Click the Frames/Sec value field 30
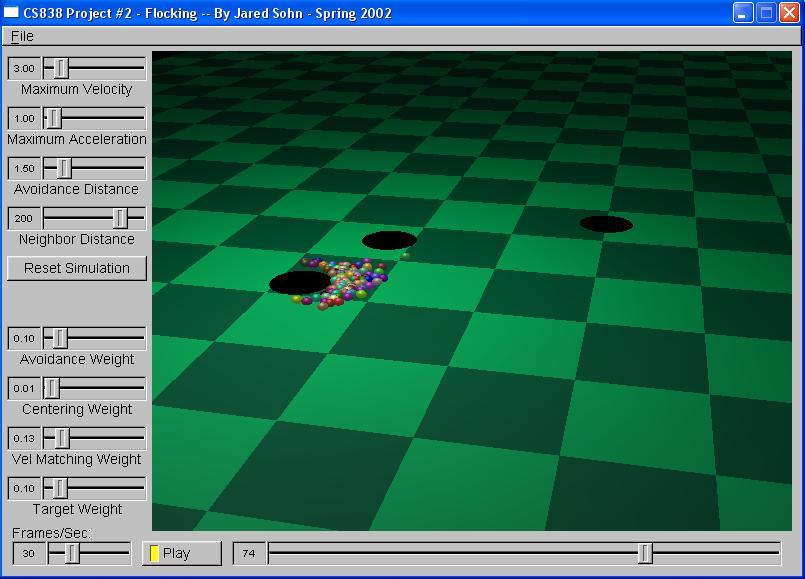Image resolution: width=805 pixels, height=579 pixels. click(x=29, y=553)
